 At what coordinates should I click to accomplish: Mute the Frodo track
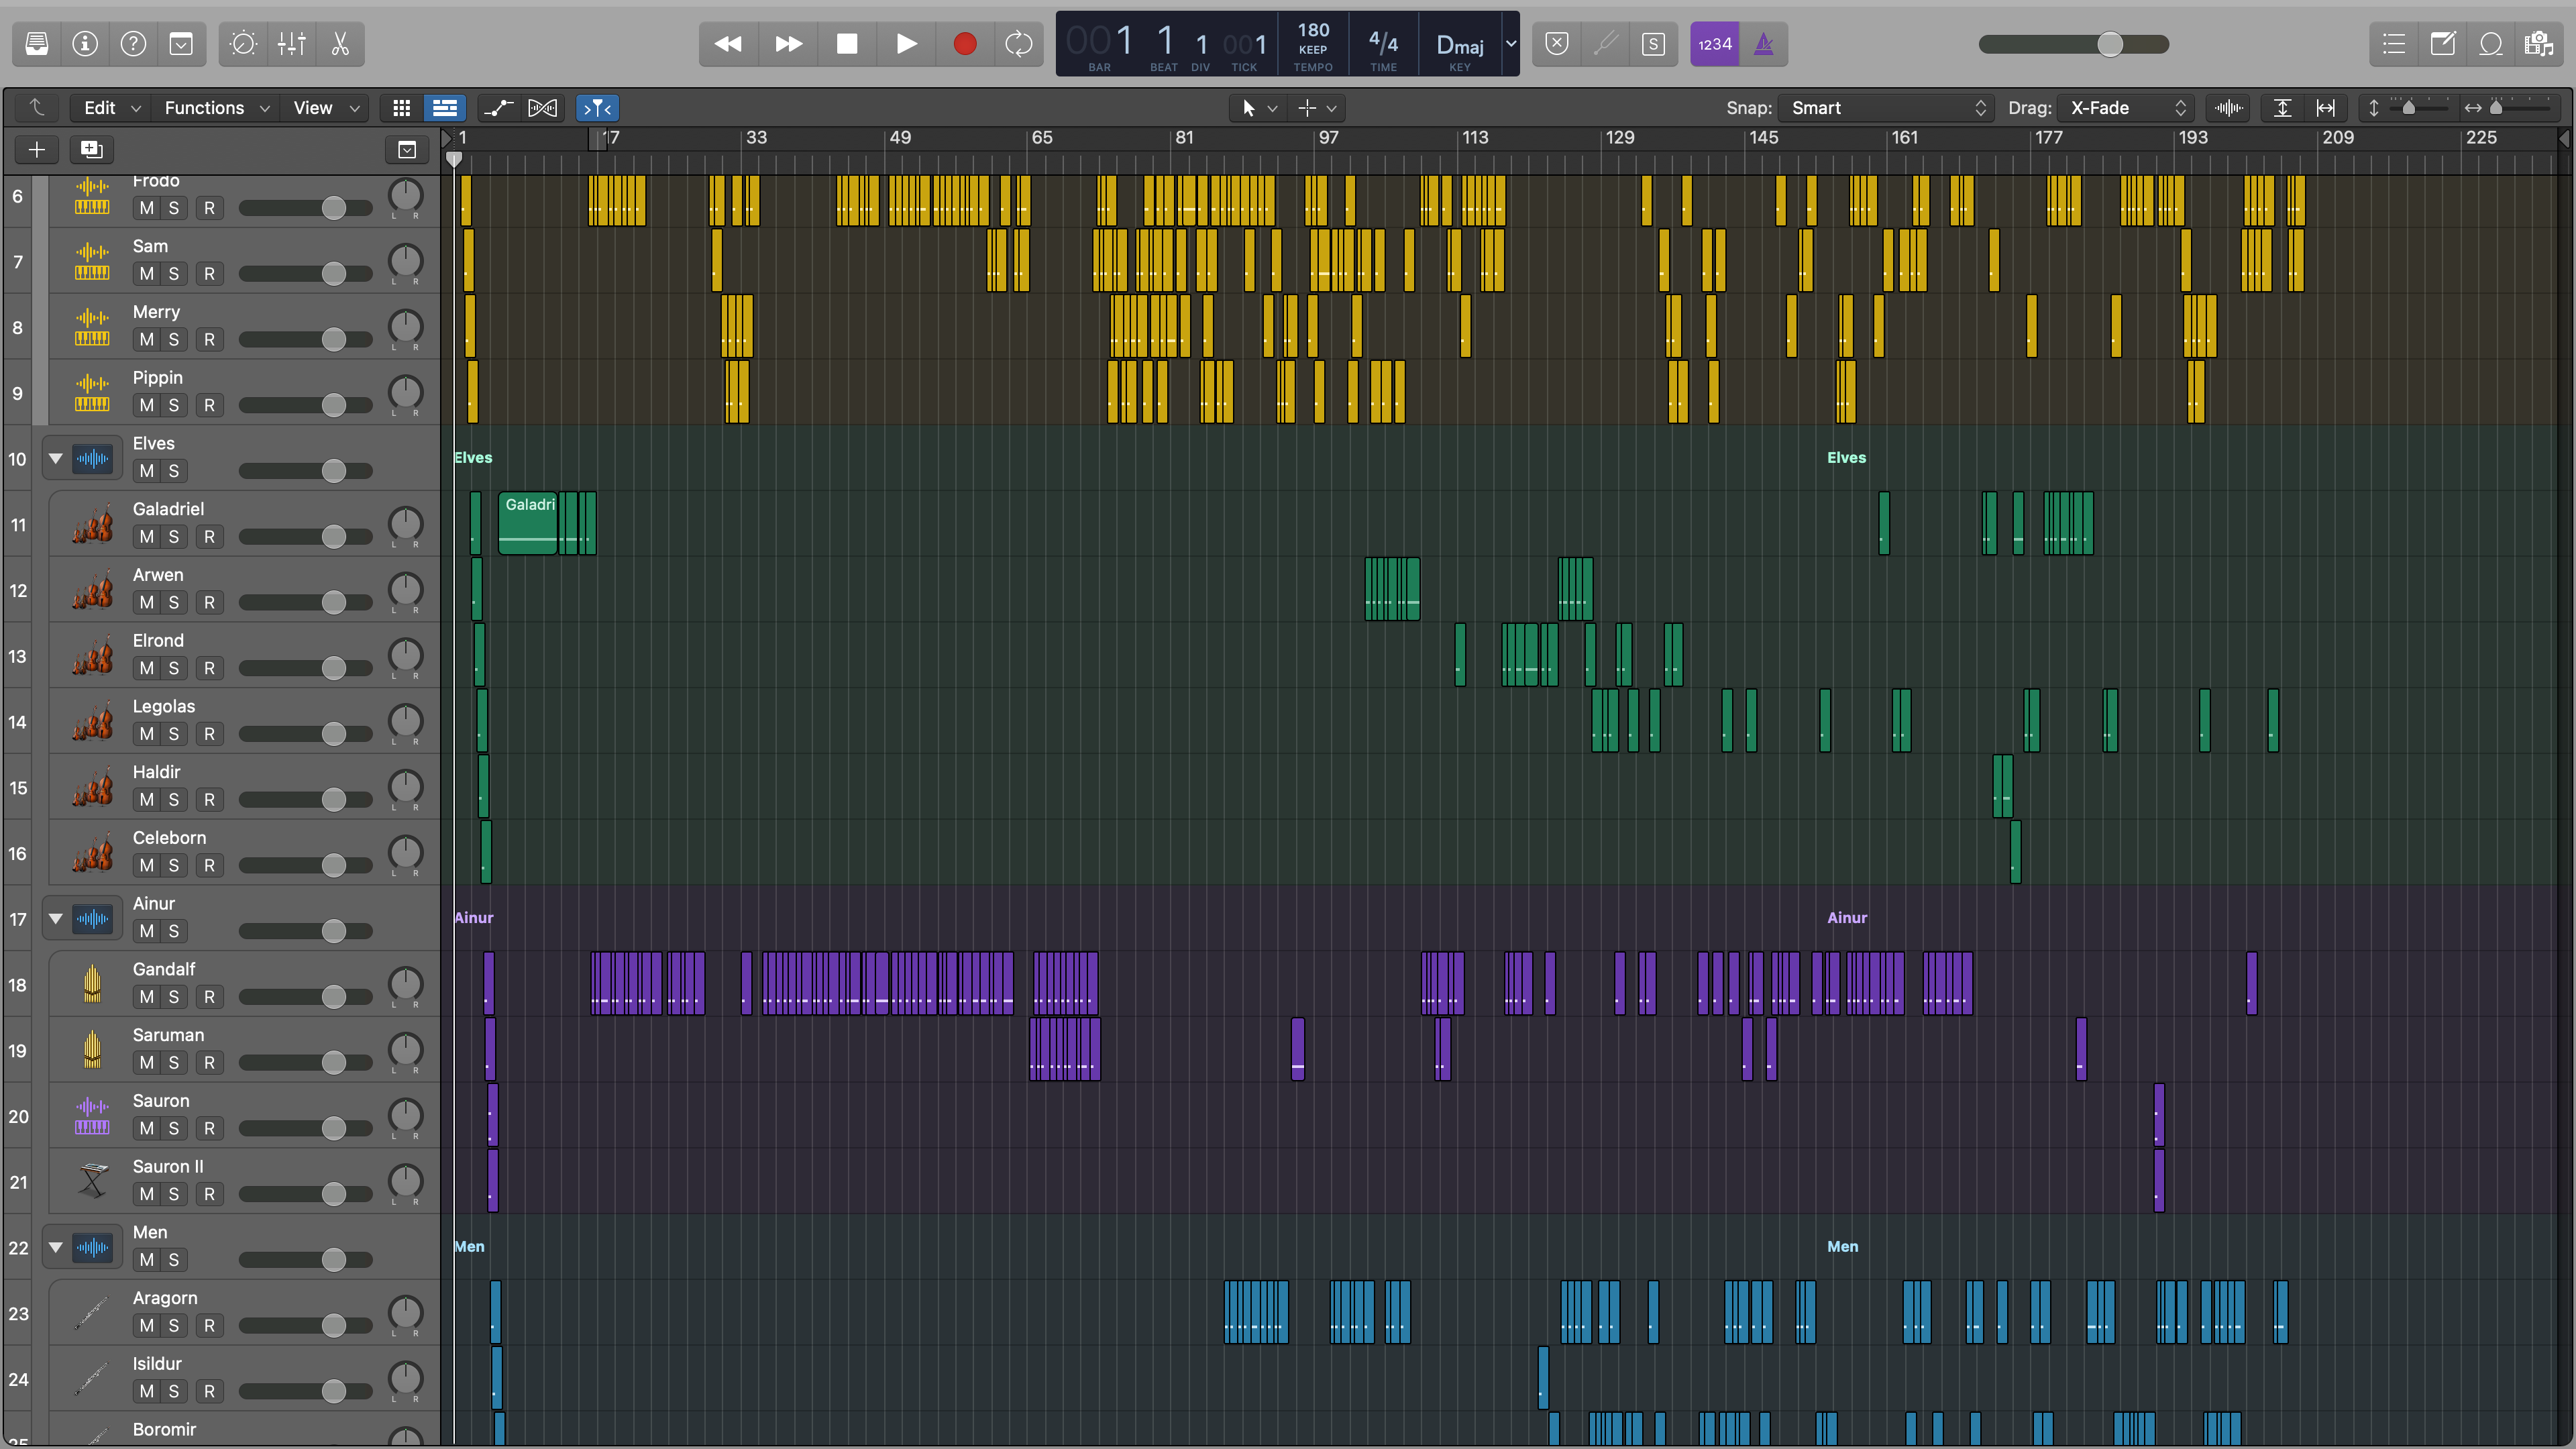[147, 208]
